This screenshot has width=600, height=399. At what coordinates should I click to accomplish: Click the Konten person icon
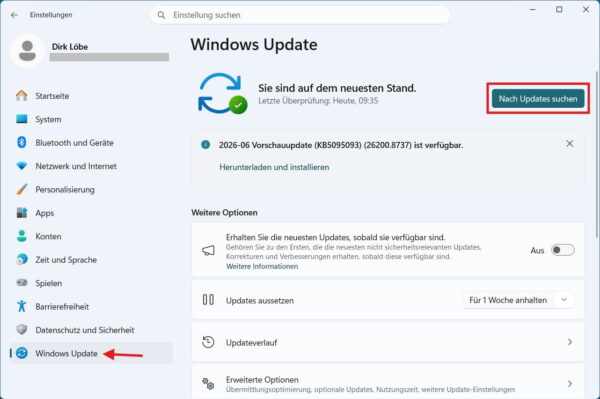click(x=22, y=236)
